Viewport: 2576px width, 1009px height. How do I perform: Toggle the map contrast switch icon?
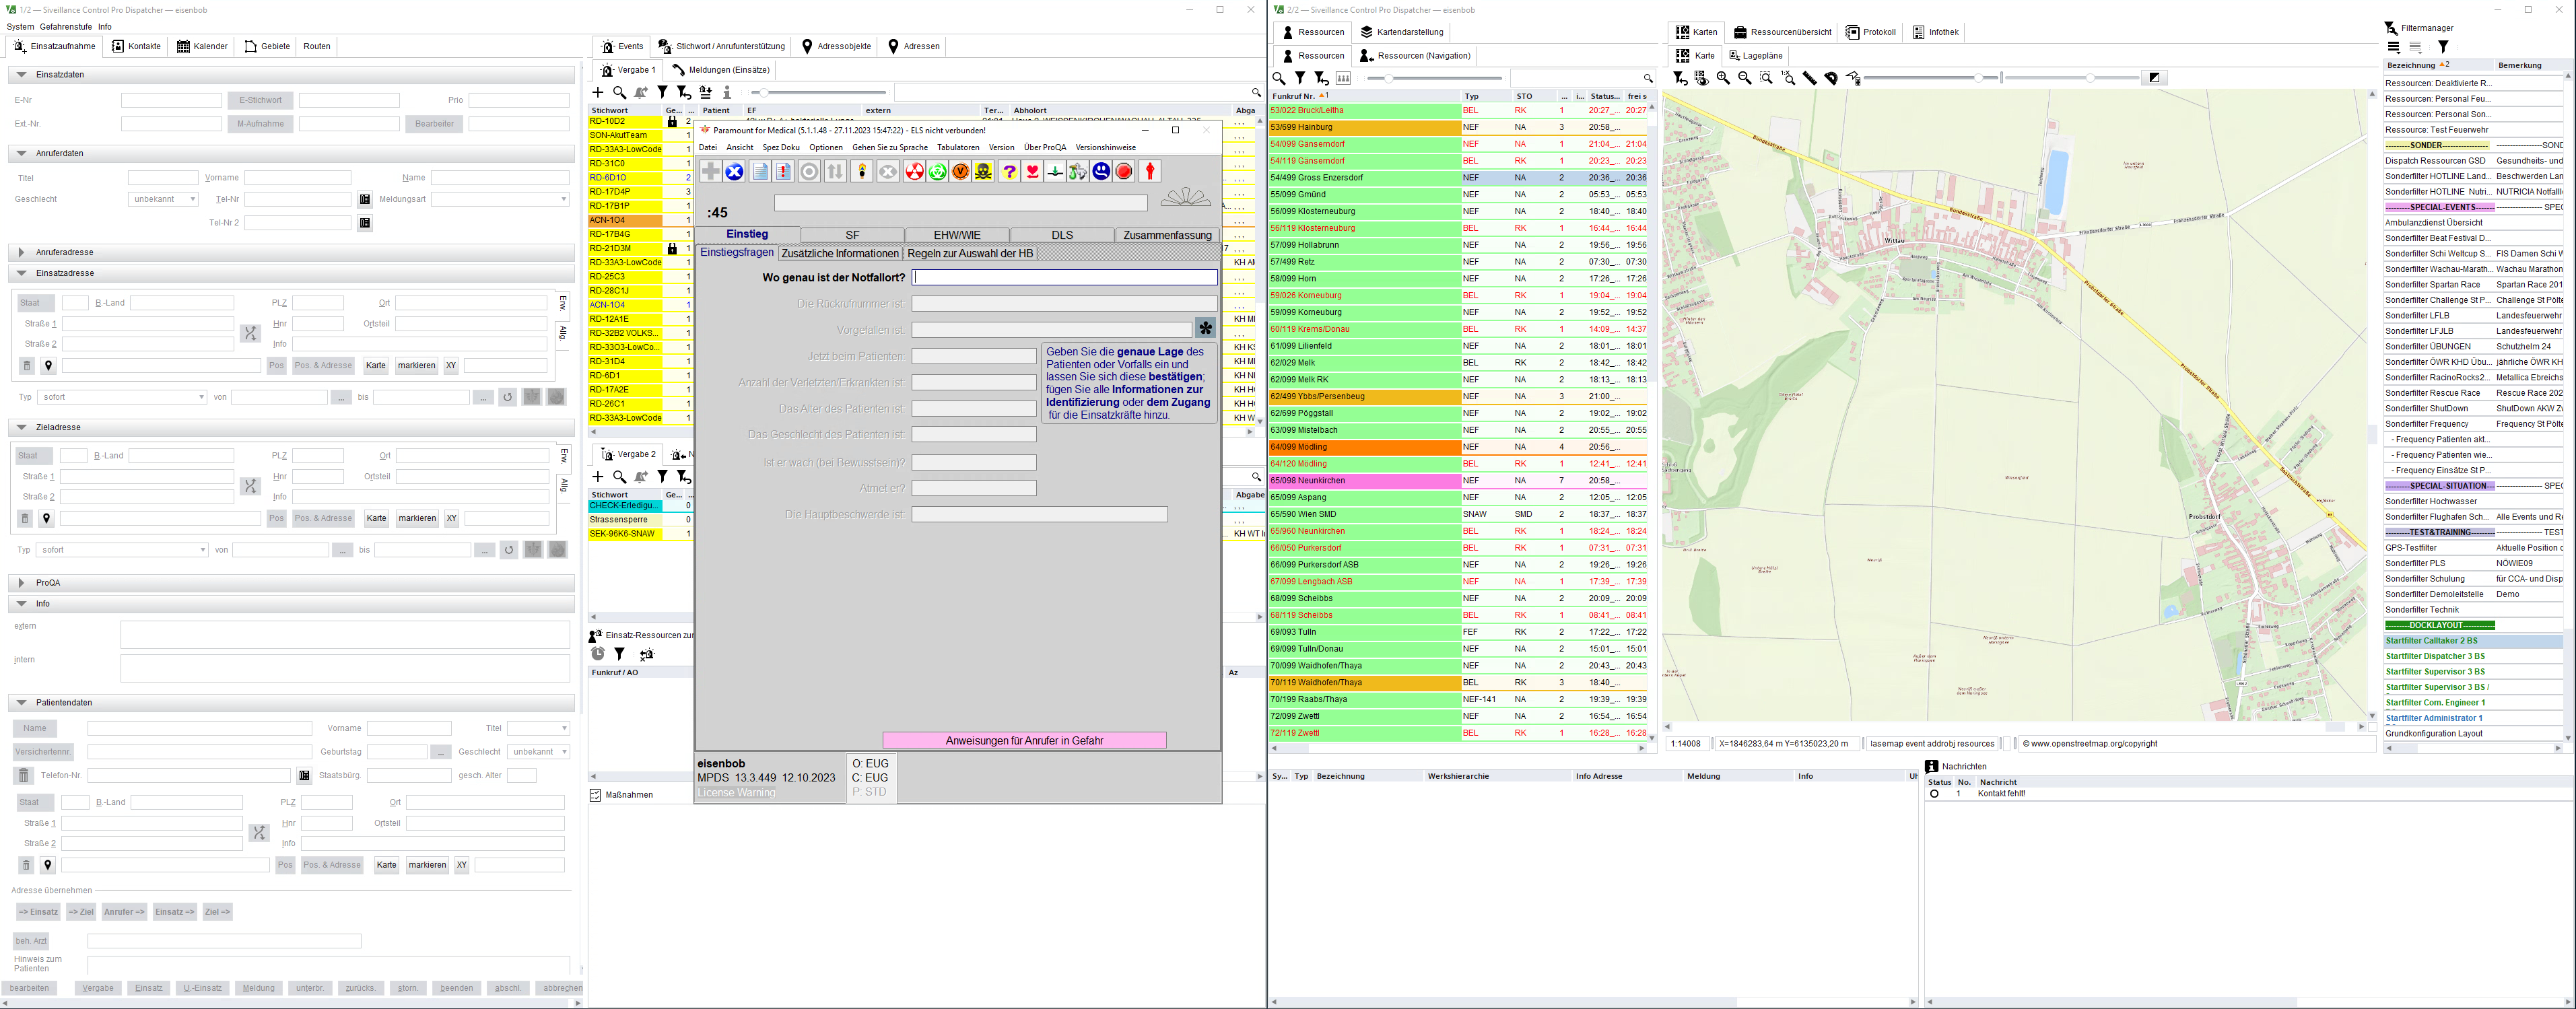pos(2154,78)
